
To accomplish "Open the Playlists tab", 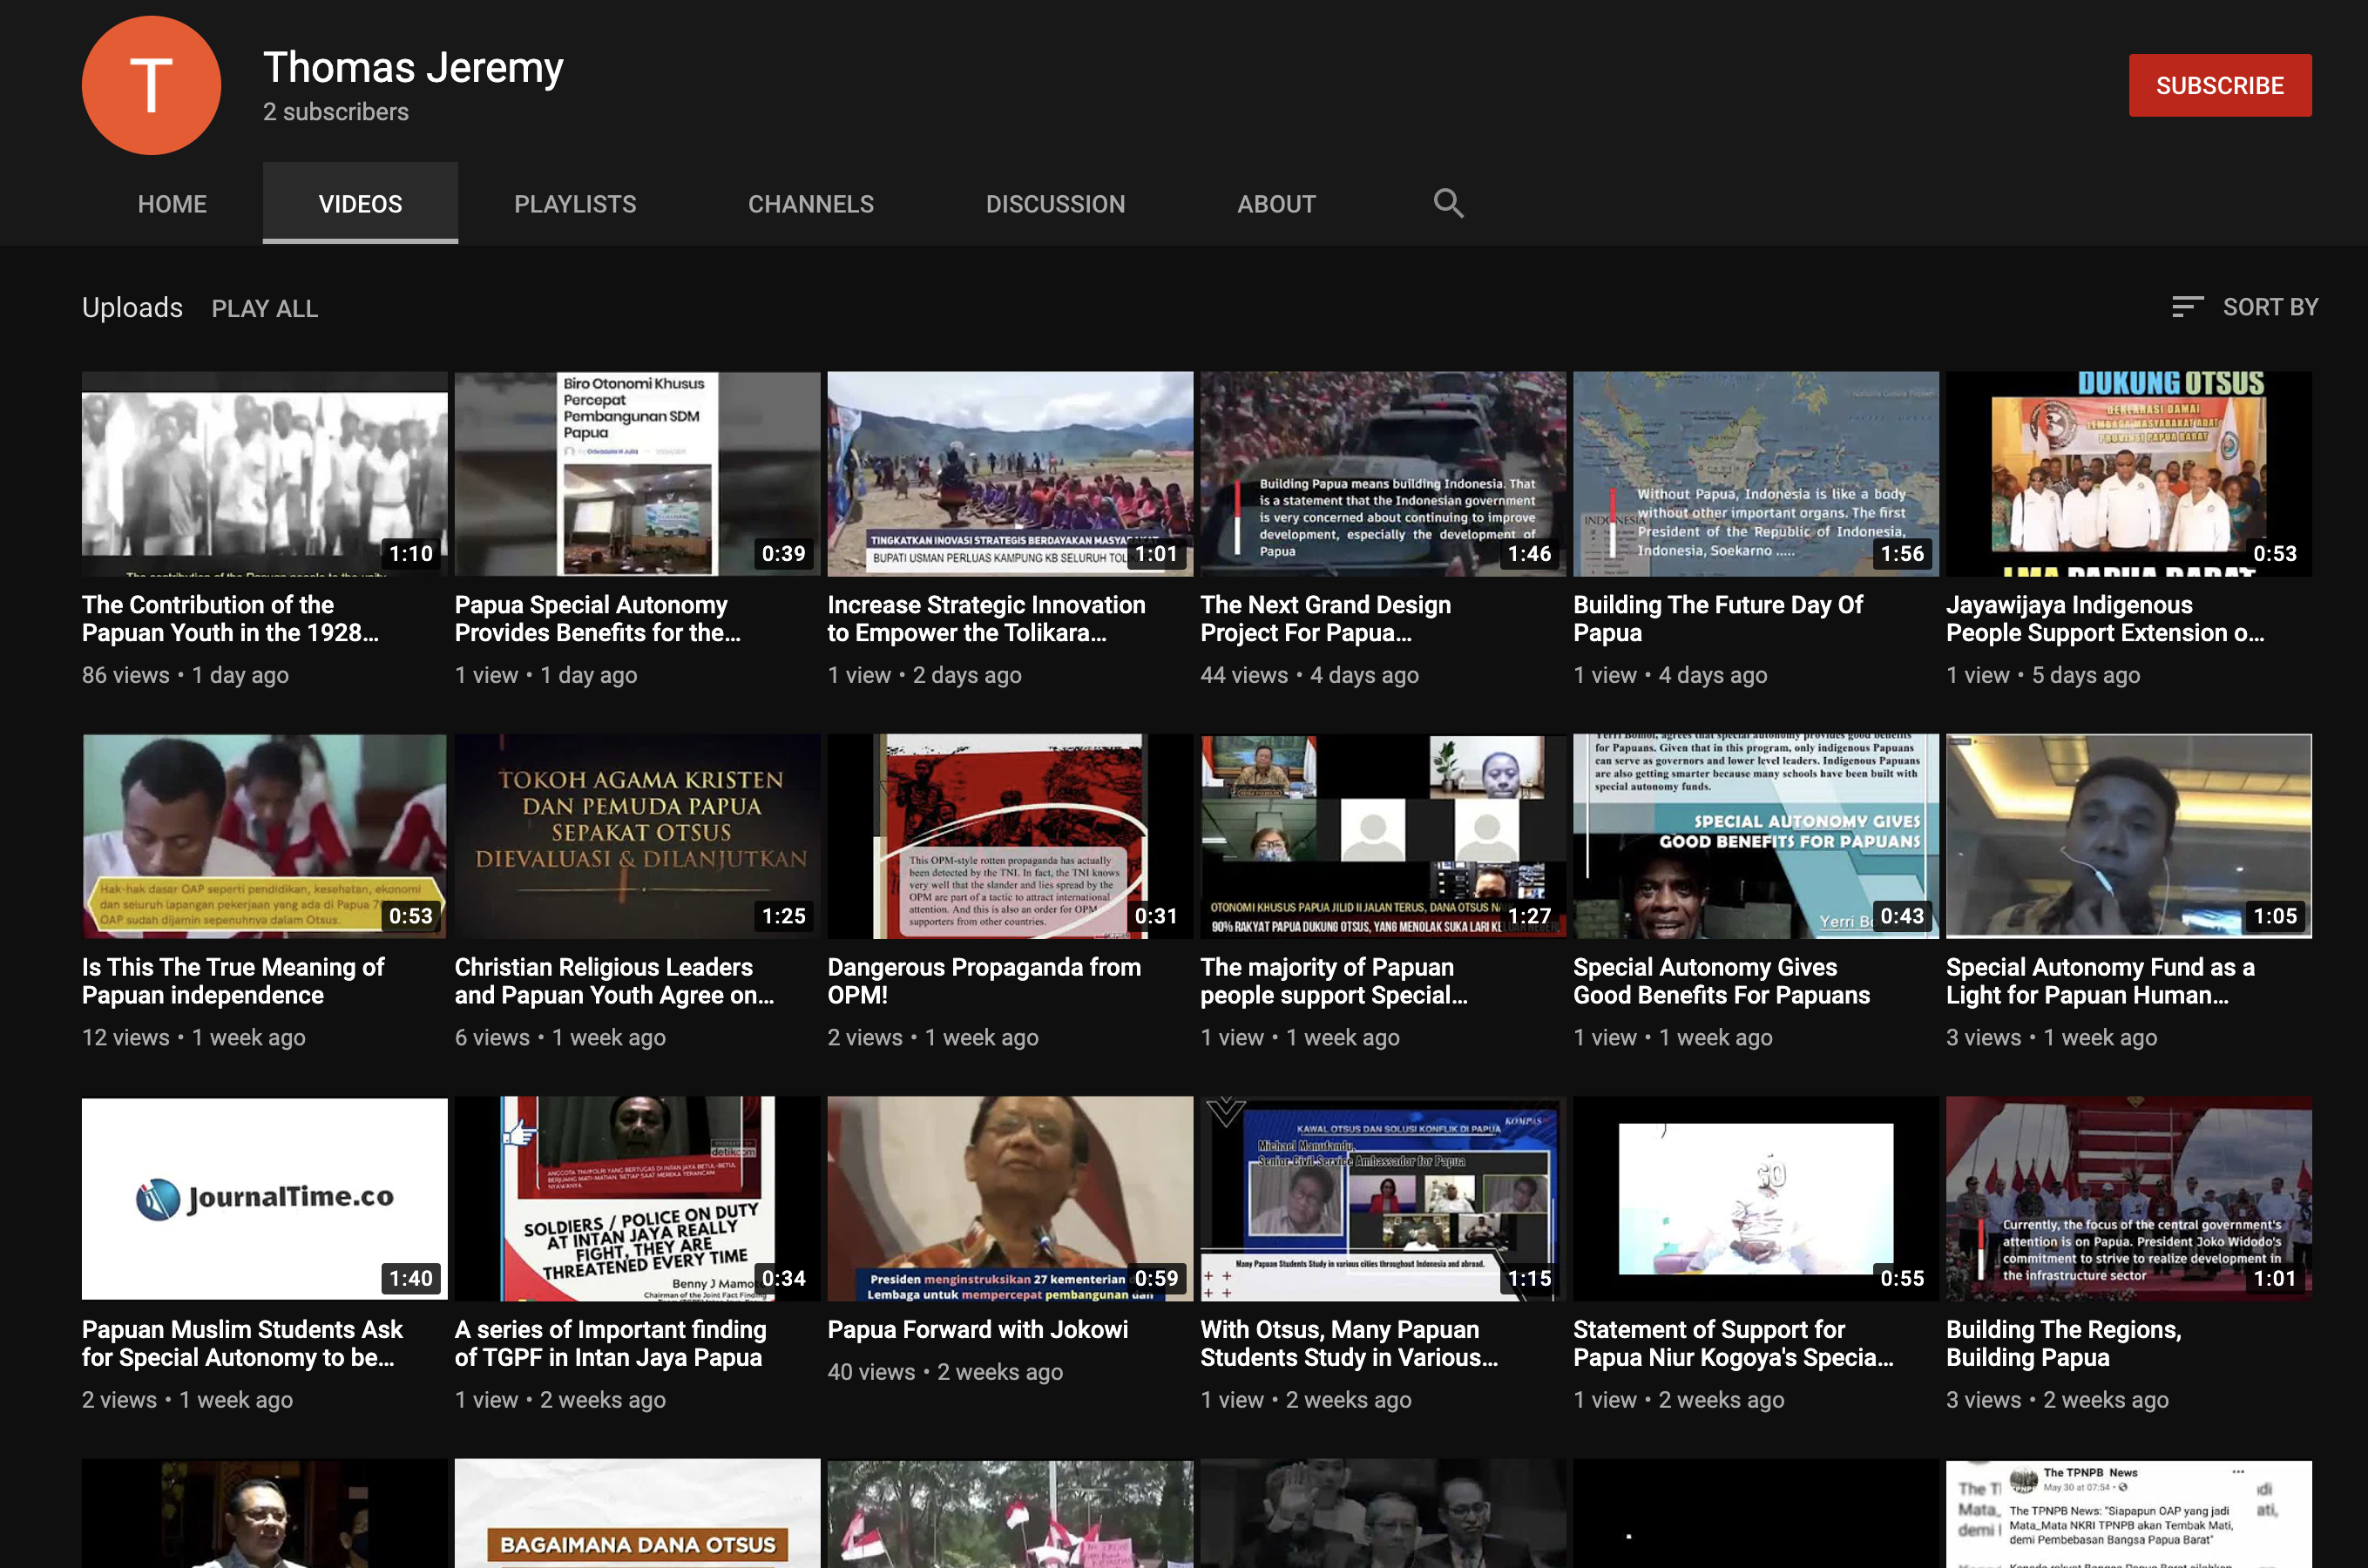I will click(x=575, y=204).
